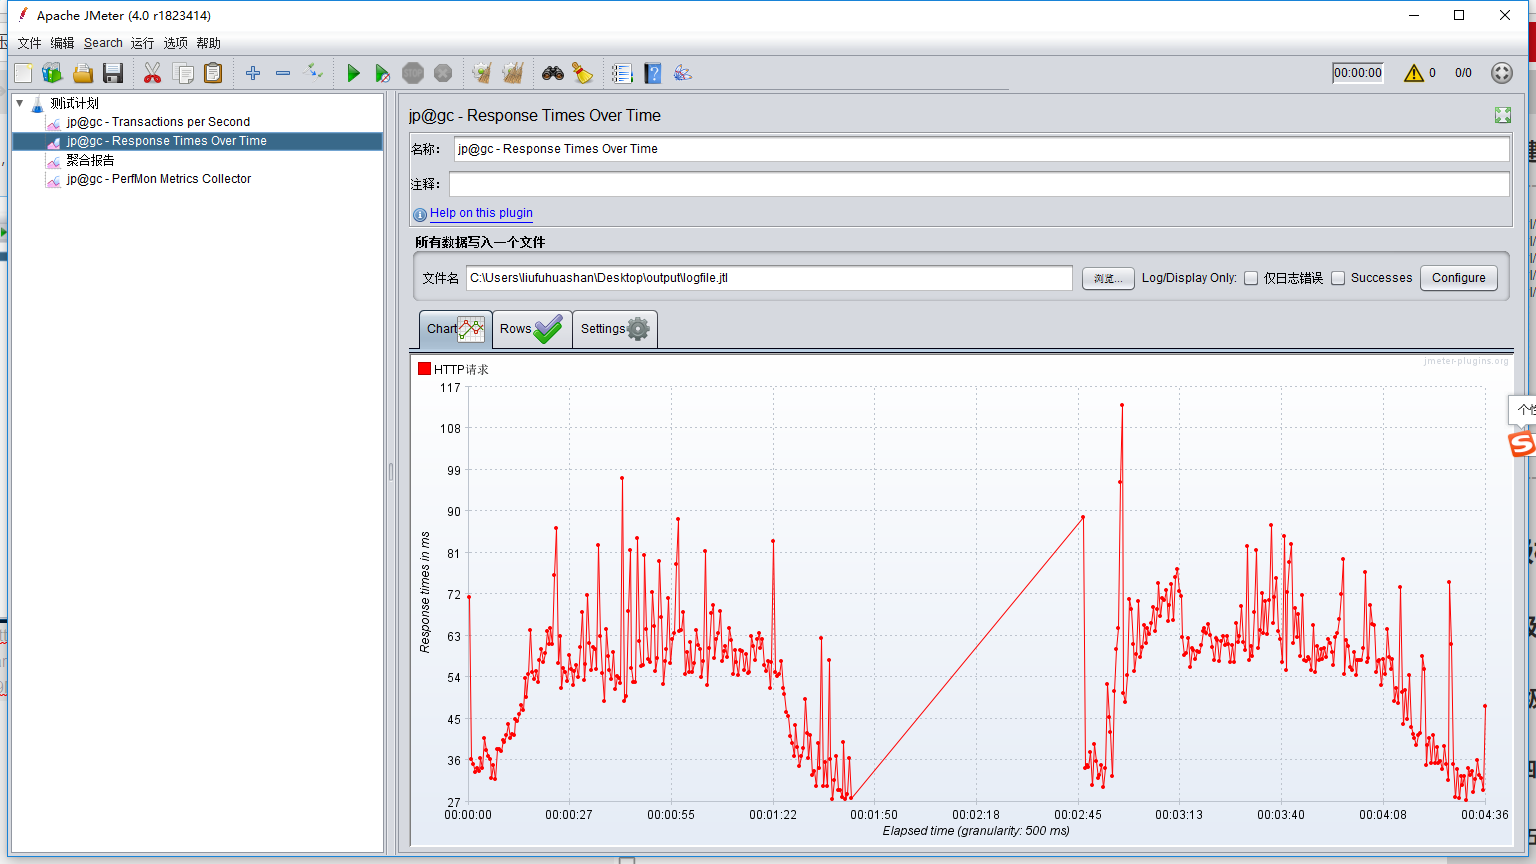Click the Paste clipboard icon

213,73
